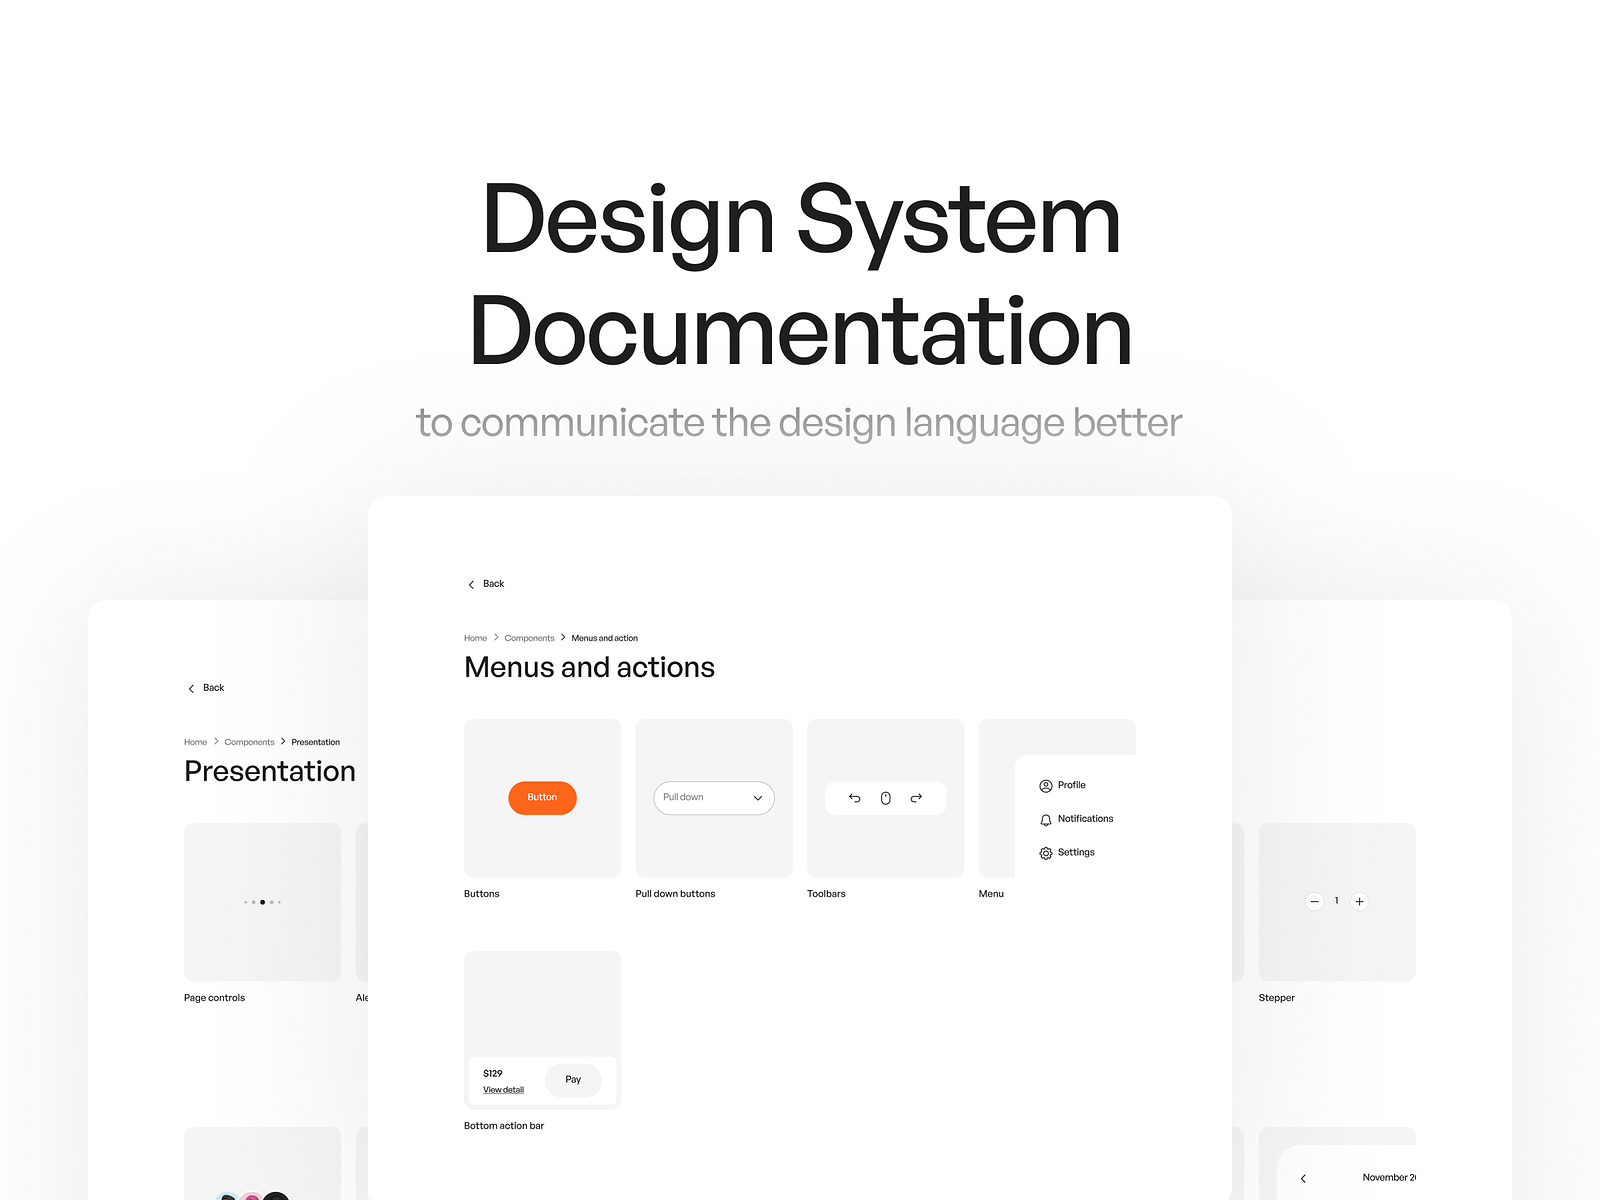Click the previous-month chevron on the November calendar

click(1303, 1178)
